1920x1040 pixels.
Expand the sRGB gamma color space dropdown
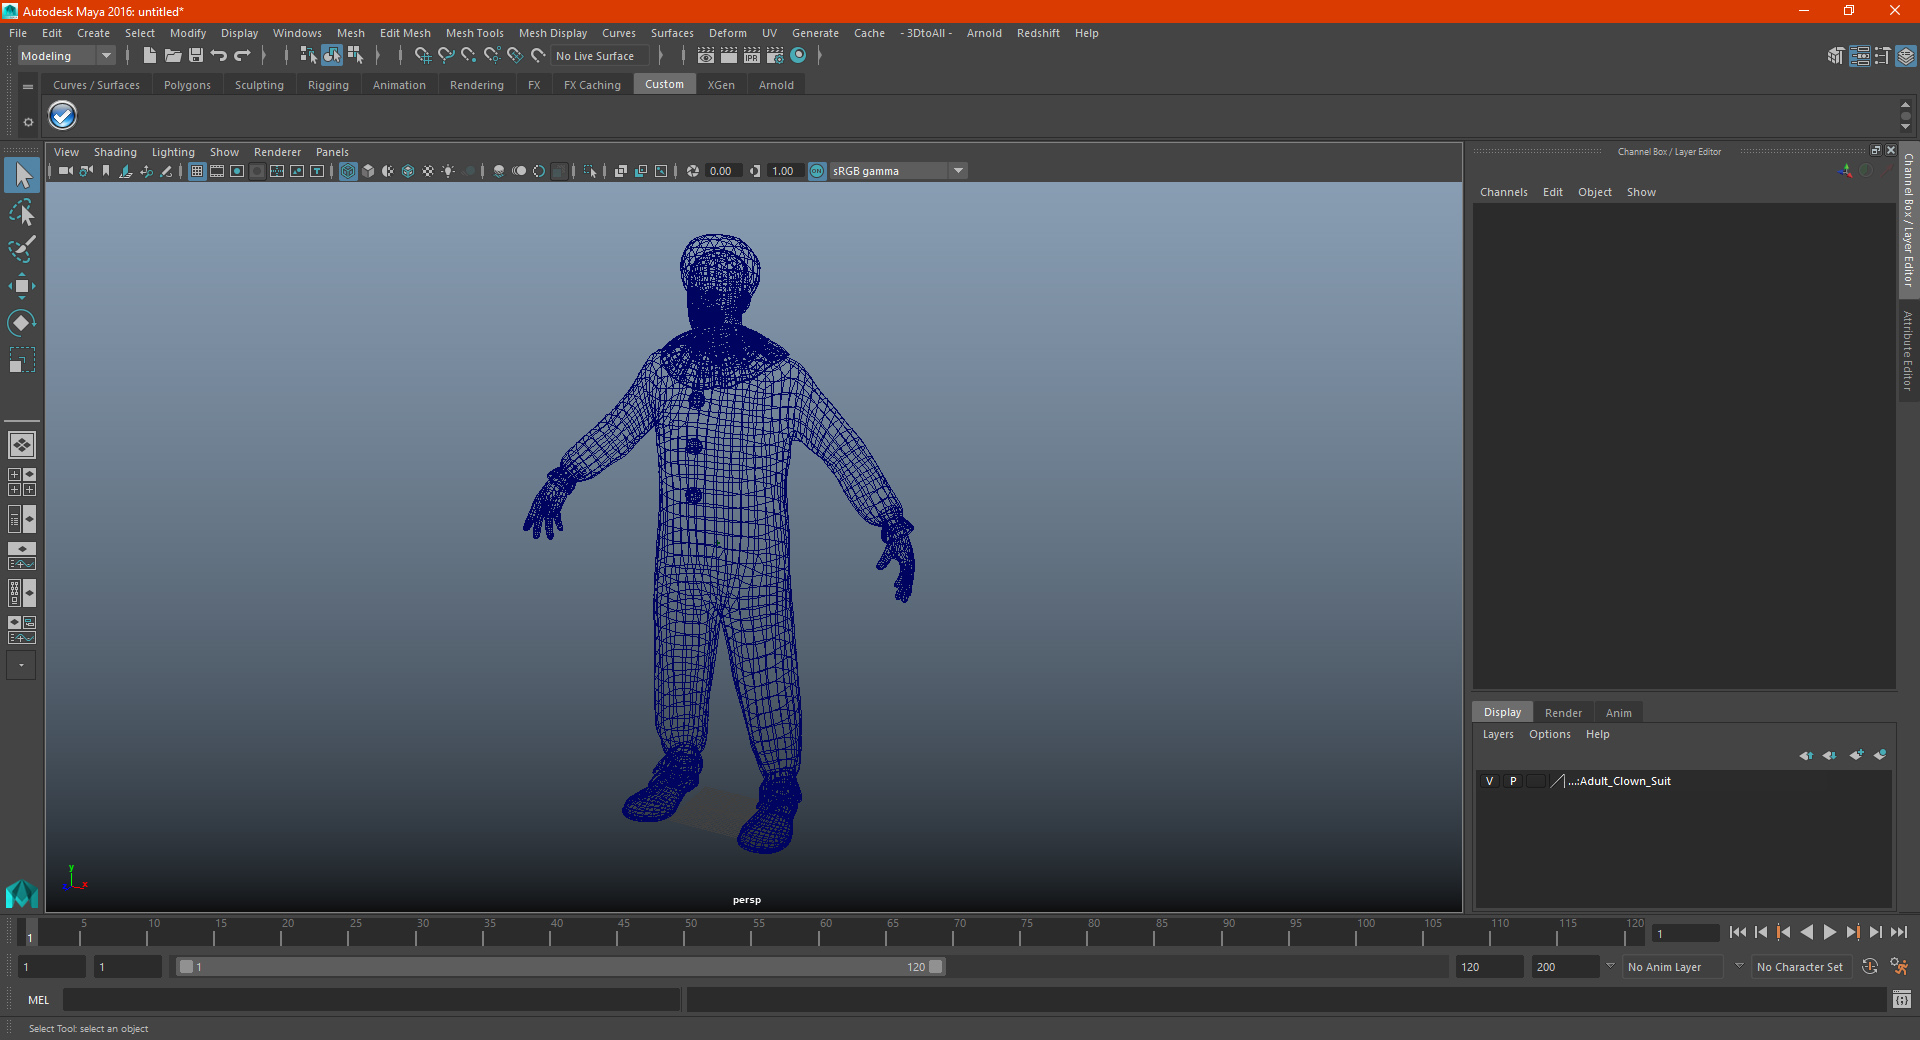click(x=958, y=171)
